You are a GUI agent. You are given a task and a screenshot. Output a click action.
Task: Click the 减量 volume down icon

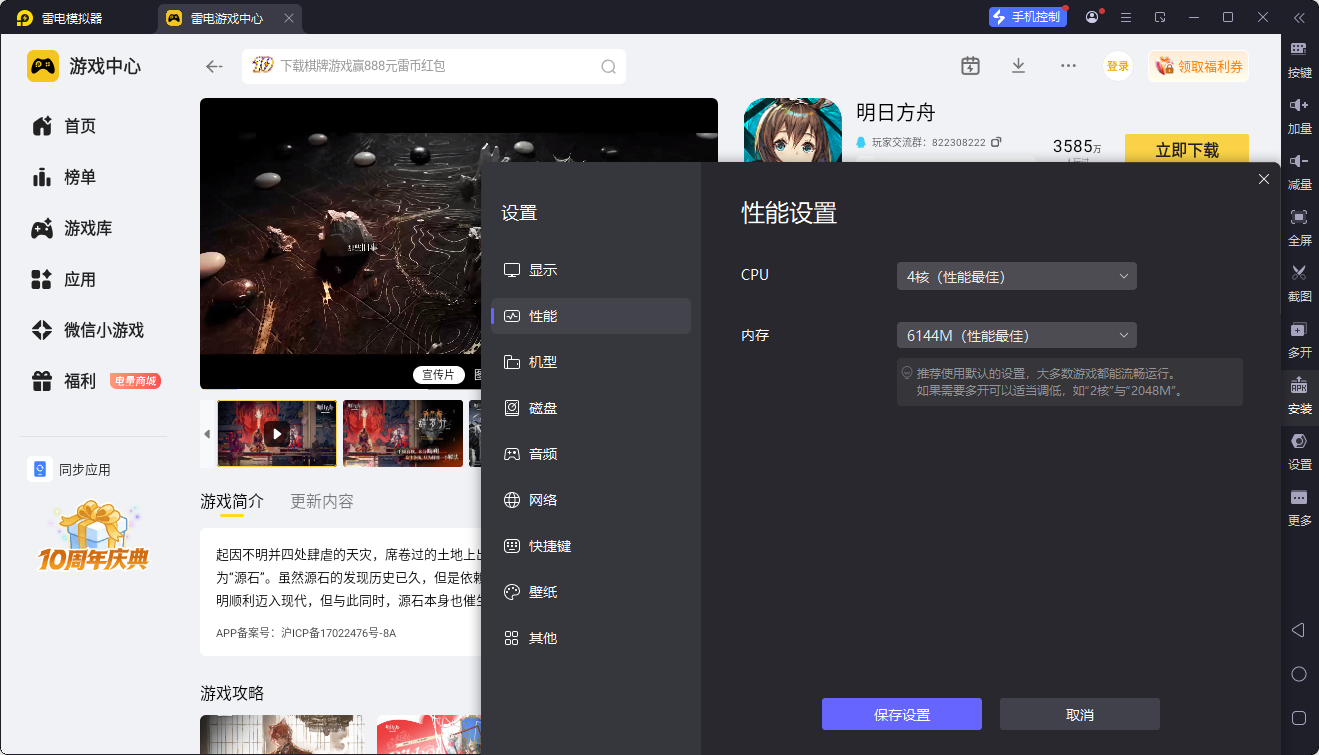[1299, 161]
